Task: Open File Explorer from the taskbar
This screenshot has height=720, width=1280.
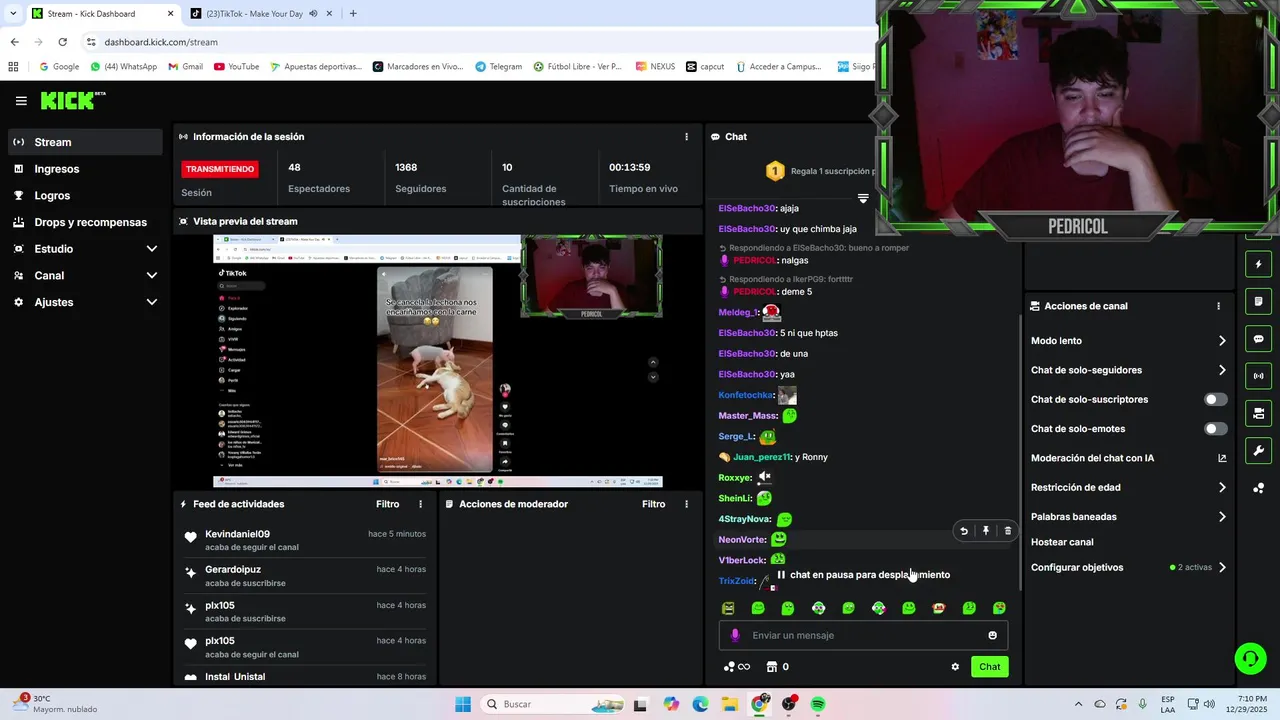Action: point(730,704)
